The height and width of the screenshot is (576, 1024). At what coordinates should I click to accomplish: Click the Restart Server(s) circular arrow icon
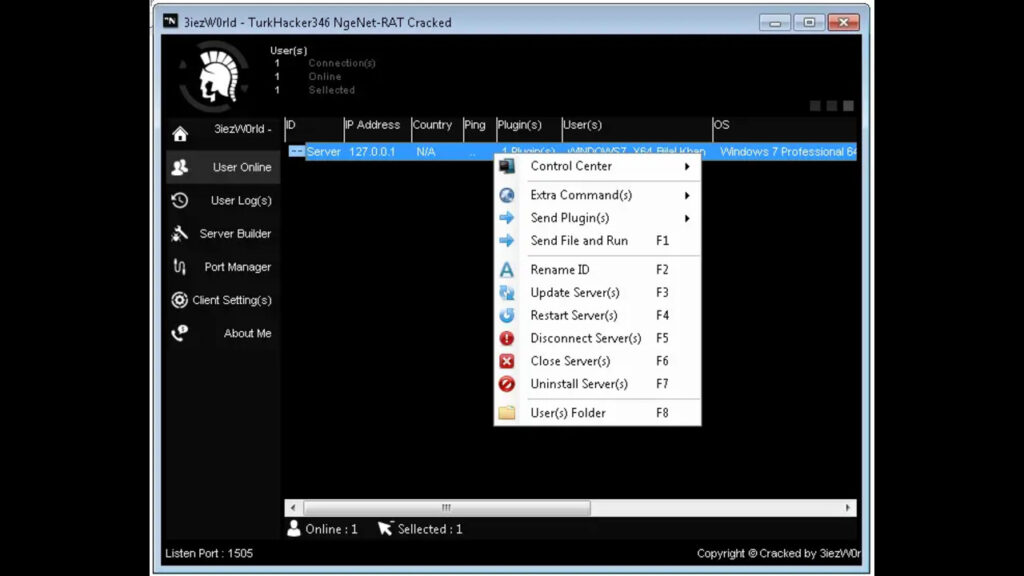point(507,315)
